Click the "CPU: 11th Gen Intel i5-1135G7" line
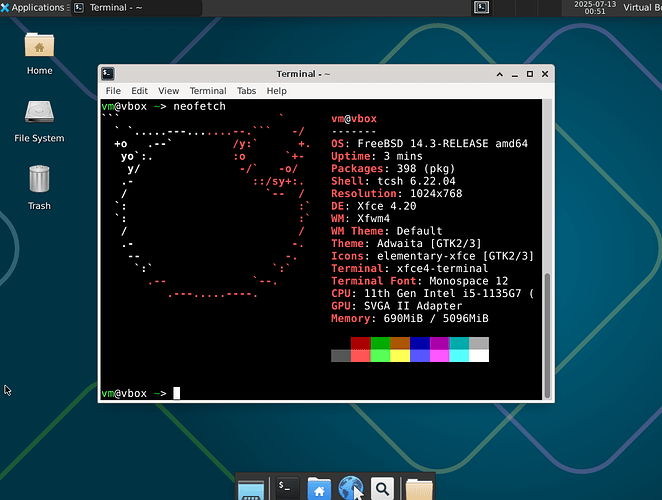This screenshot has height=500, width=662. click(x=432, y=293)
